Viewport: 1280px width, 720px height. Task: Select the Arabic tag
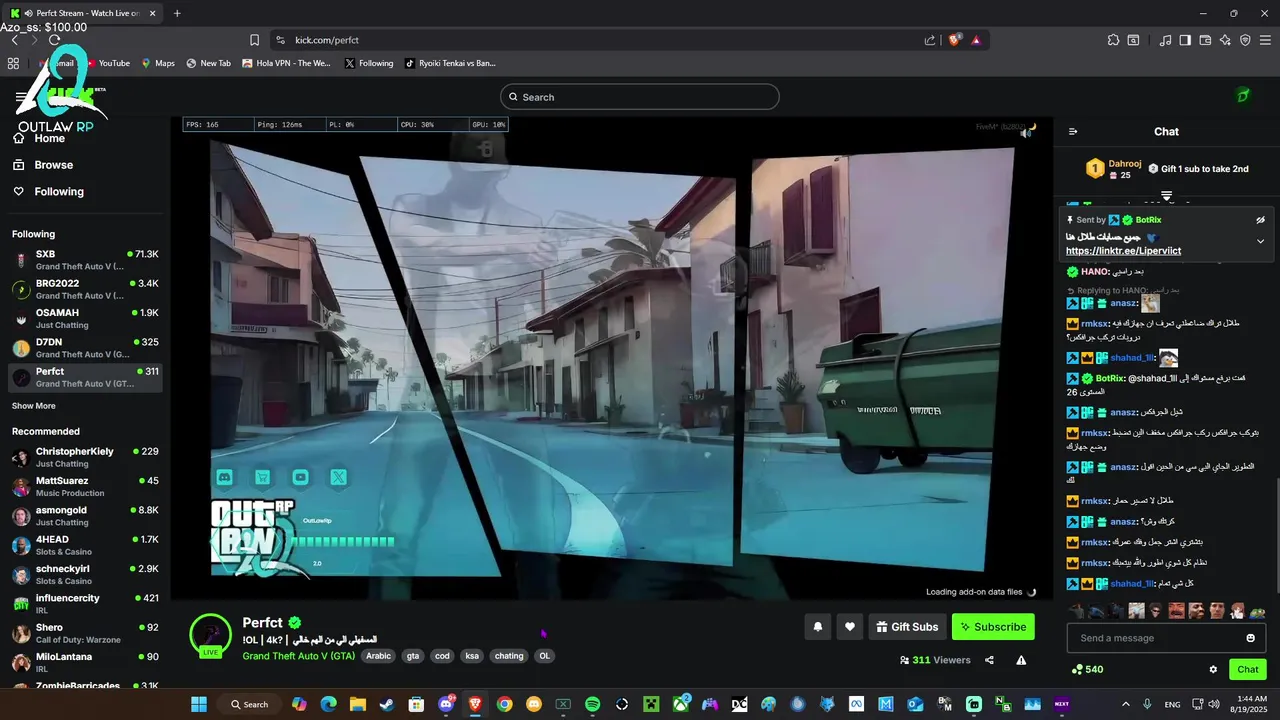(378, 656)
